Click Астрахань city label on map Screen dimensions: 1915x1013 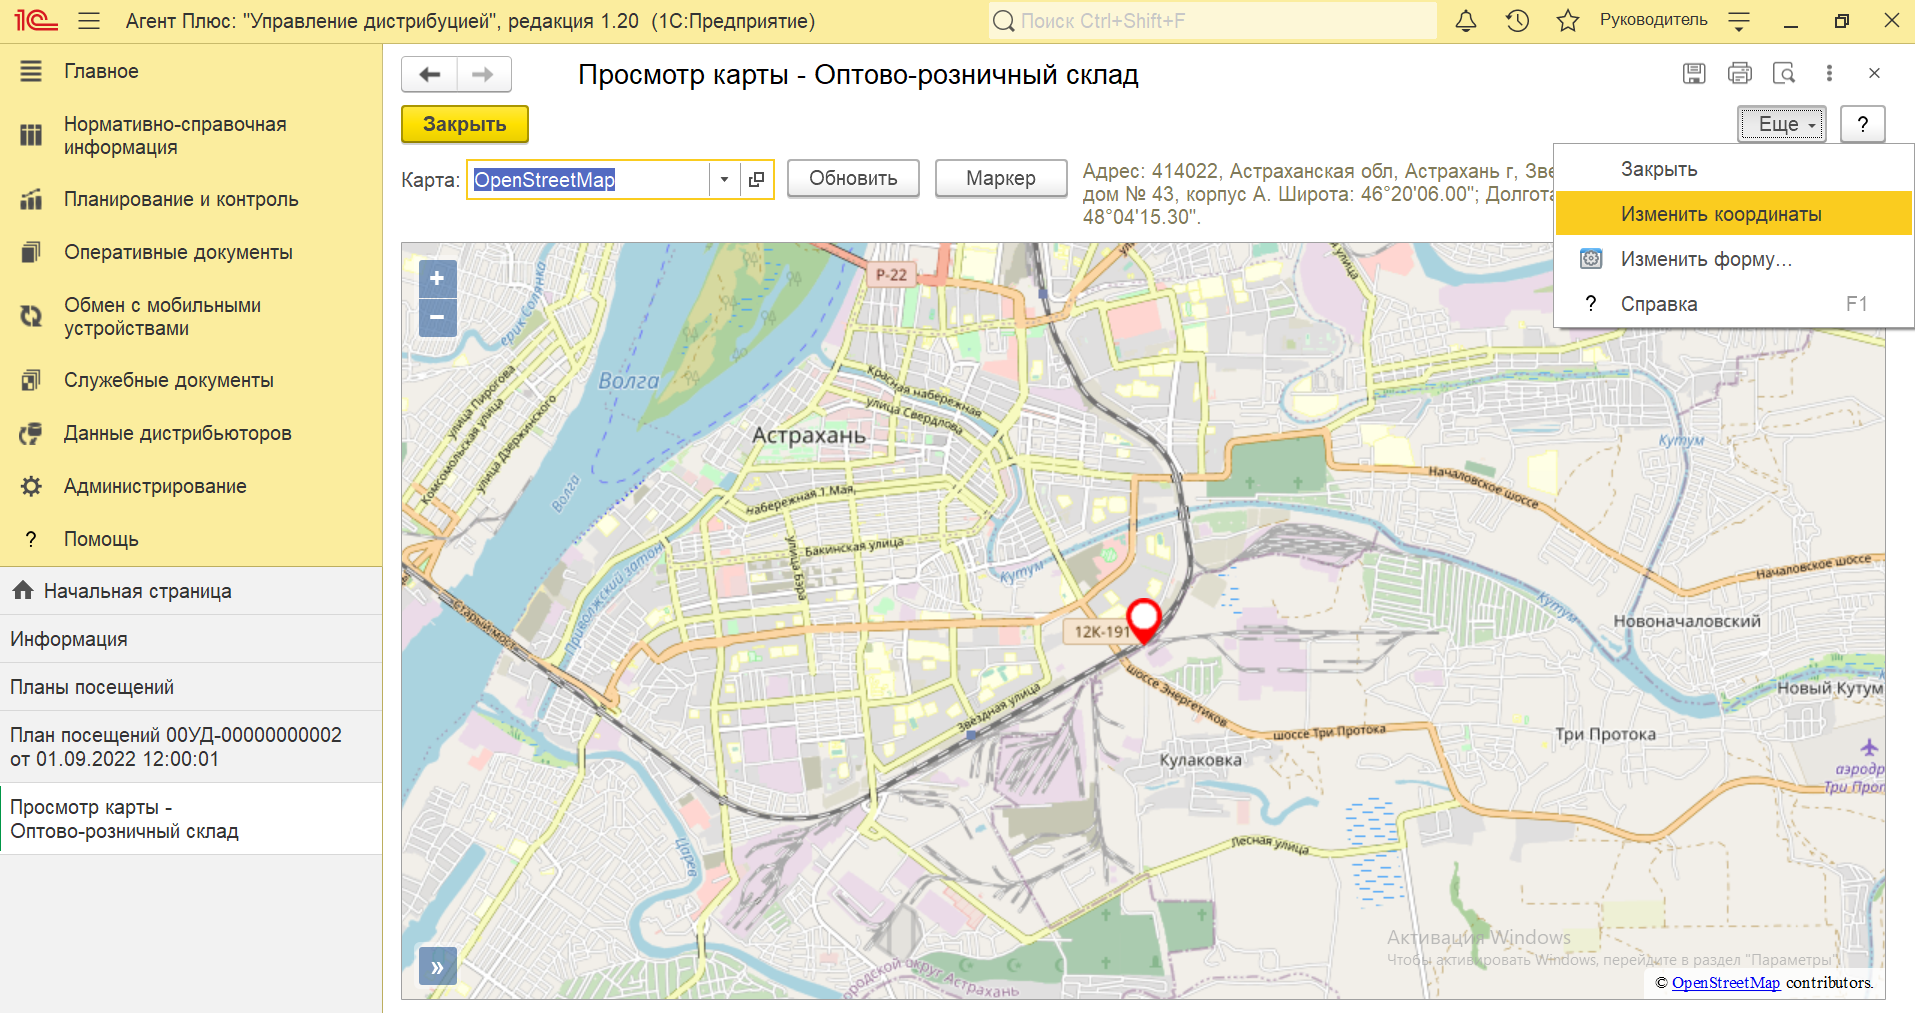click(809, 435)
